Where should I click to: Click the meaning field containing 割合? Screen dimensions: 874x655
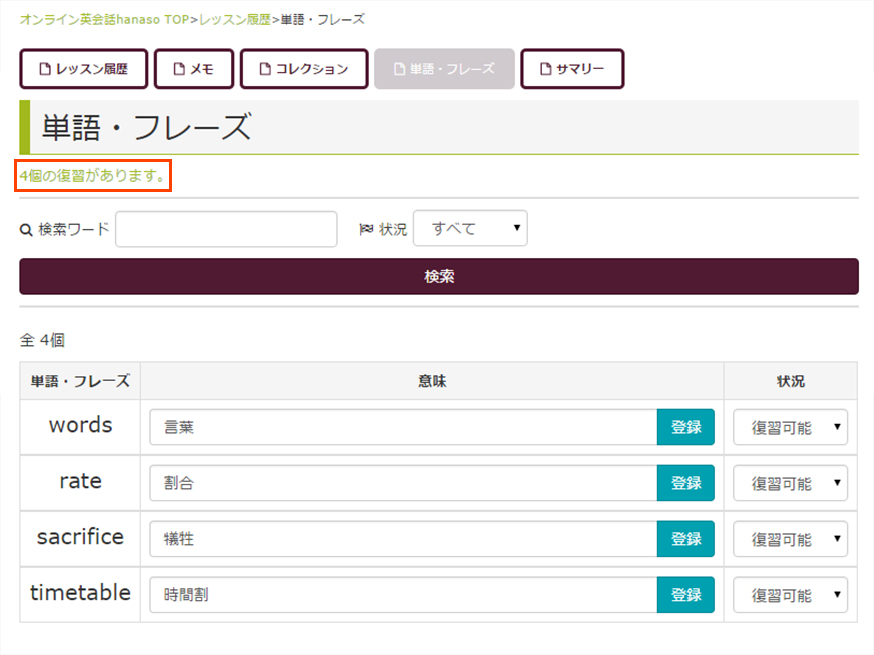404,483
